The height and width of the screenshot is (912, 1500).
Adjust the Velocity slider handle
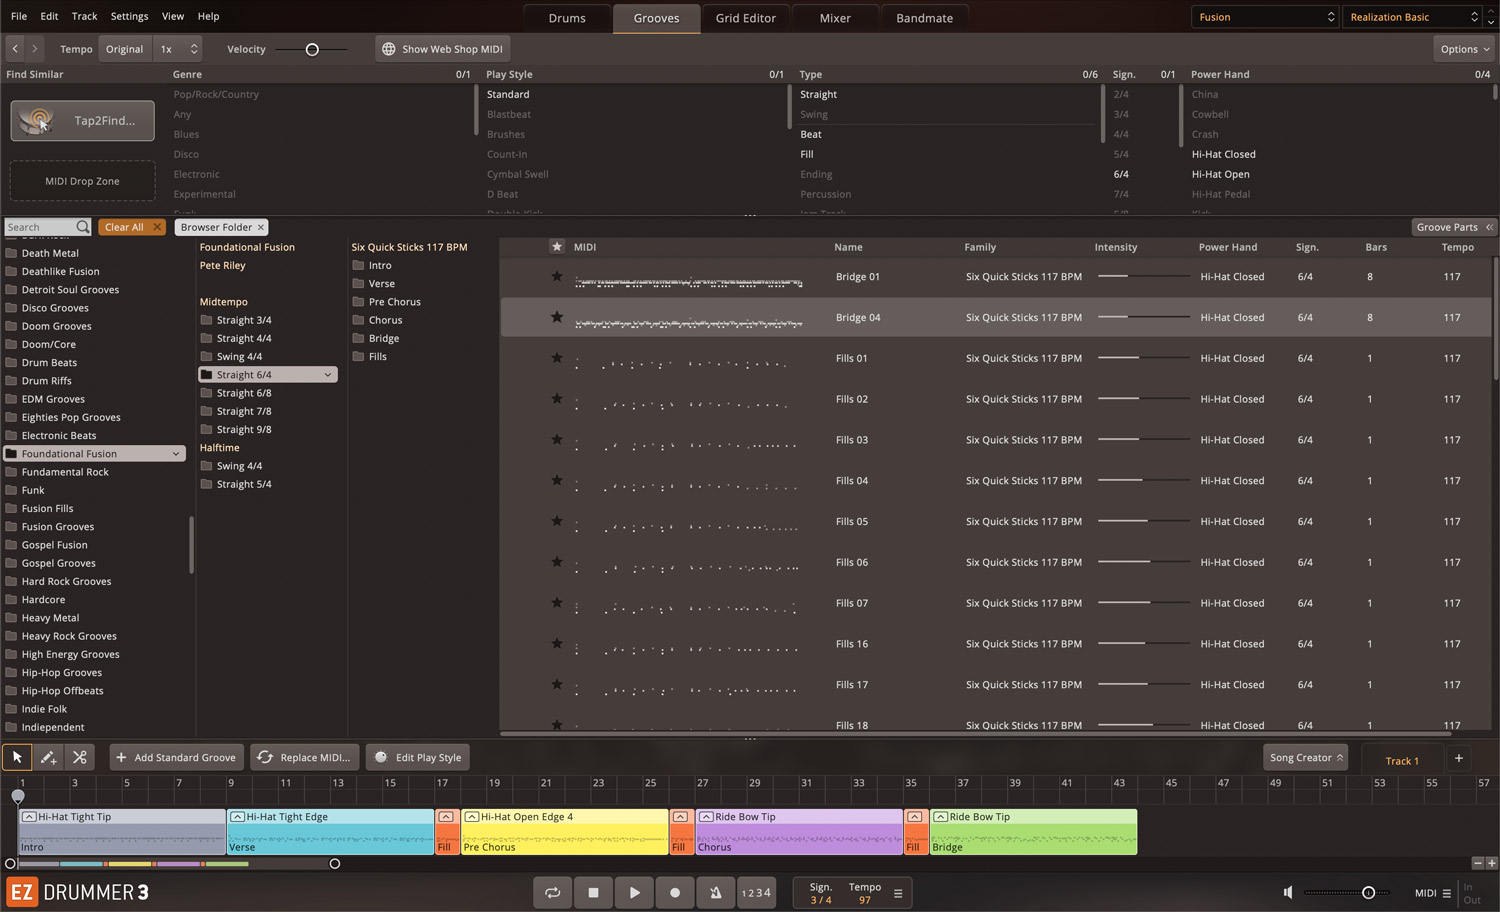(312, 49)
